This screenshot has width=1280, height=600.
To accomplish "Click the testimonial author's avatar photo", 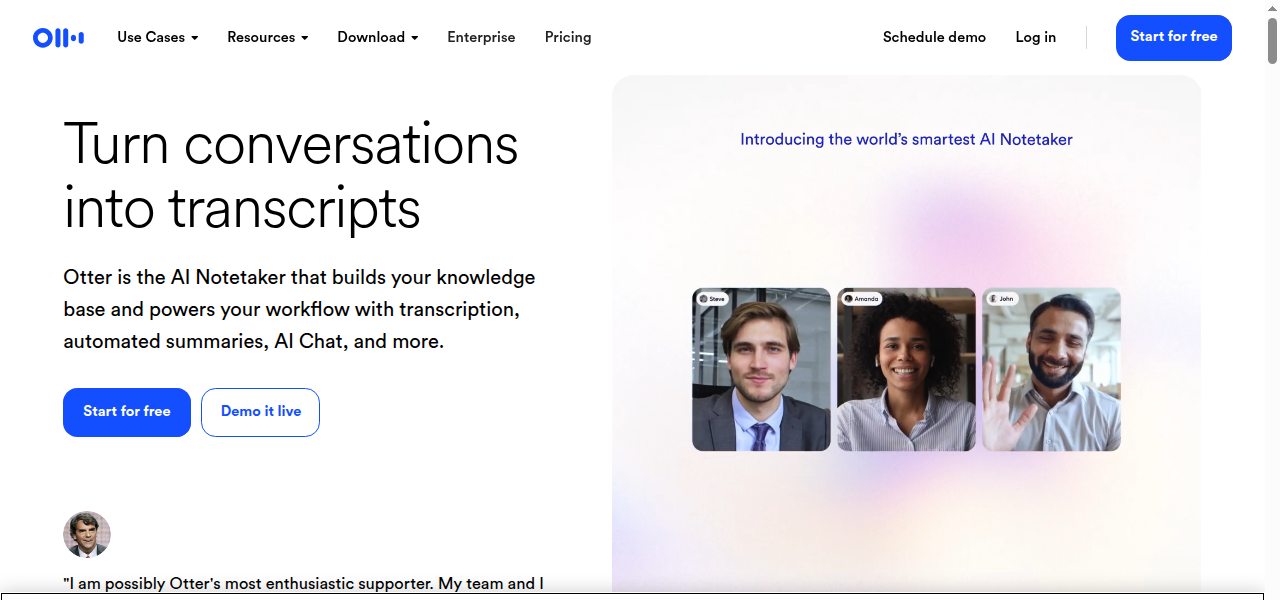I will [87, 534].
